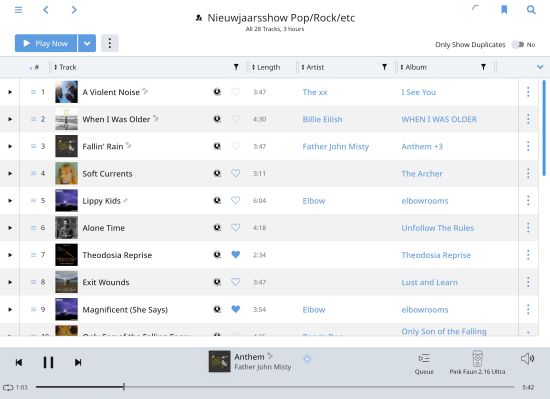
Task: Open the Billie Eilish artist link
Action: (322, 119)
